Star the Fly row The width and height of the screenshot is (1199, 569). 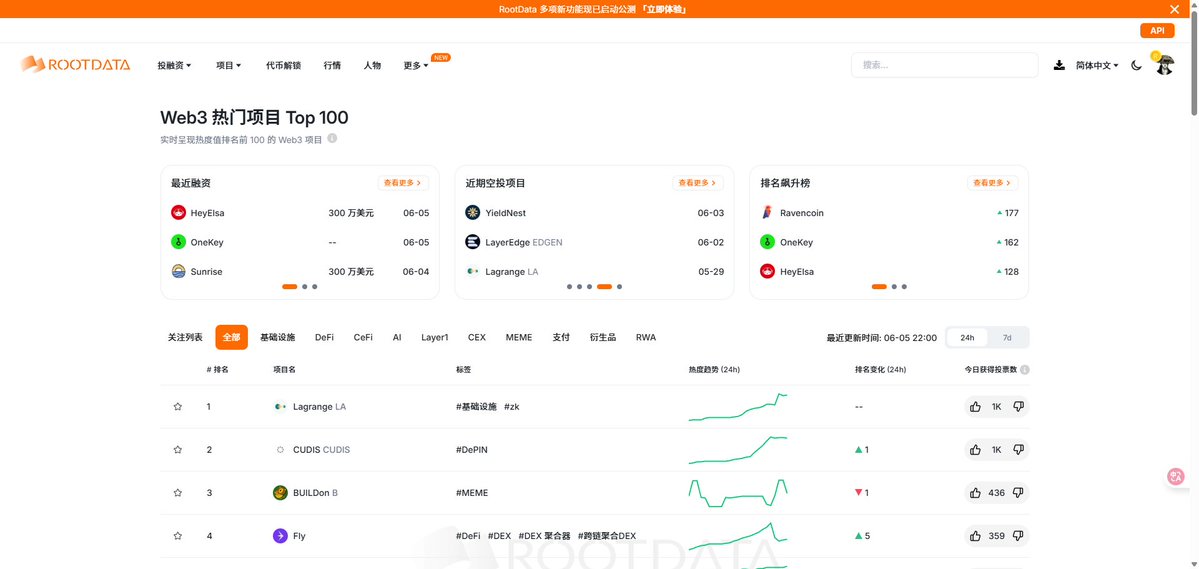point(178,536)
